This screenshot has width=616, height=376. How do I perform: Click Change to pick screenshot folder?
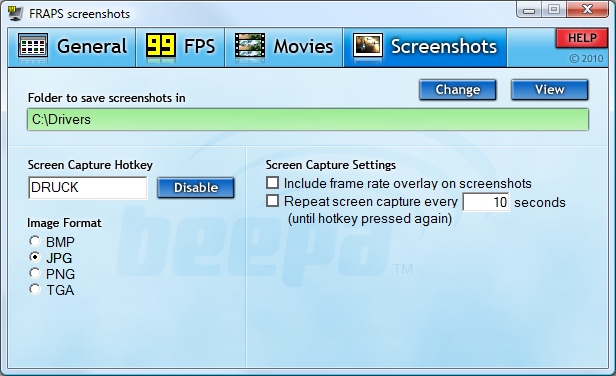[458, 90]
